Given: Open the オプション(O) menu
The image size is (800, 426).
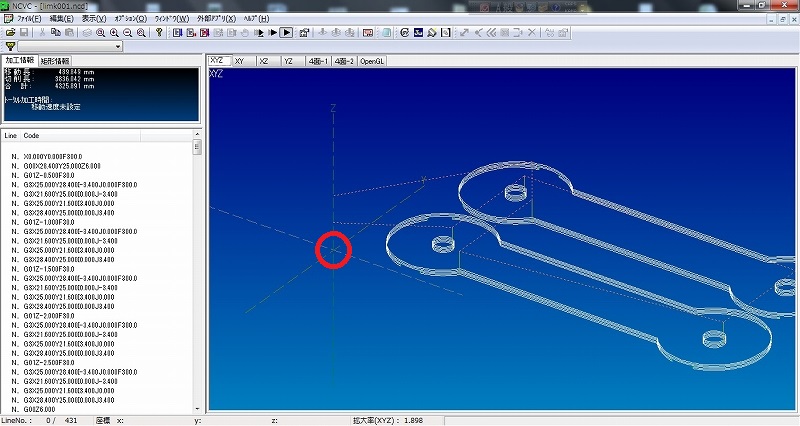Looking at the screenshot, I should (x=129, y=18).
